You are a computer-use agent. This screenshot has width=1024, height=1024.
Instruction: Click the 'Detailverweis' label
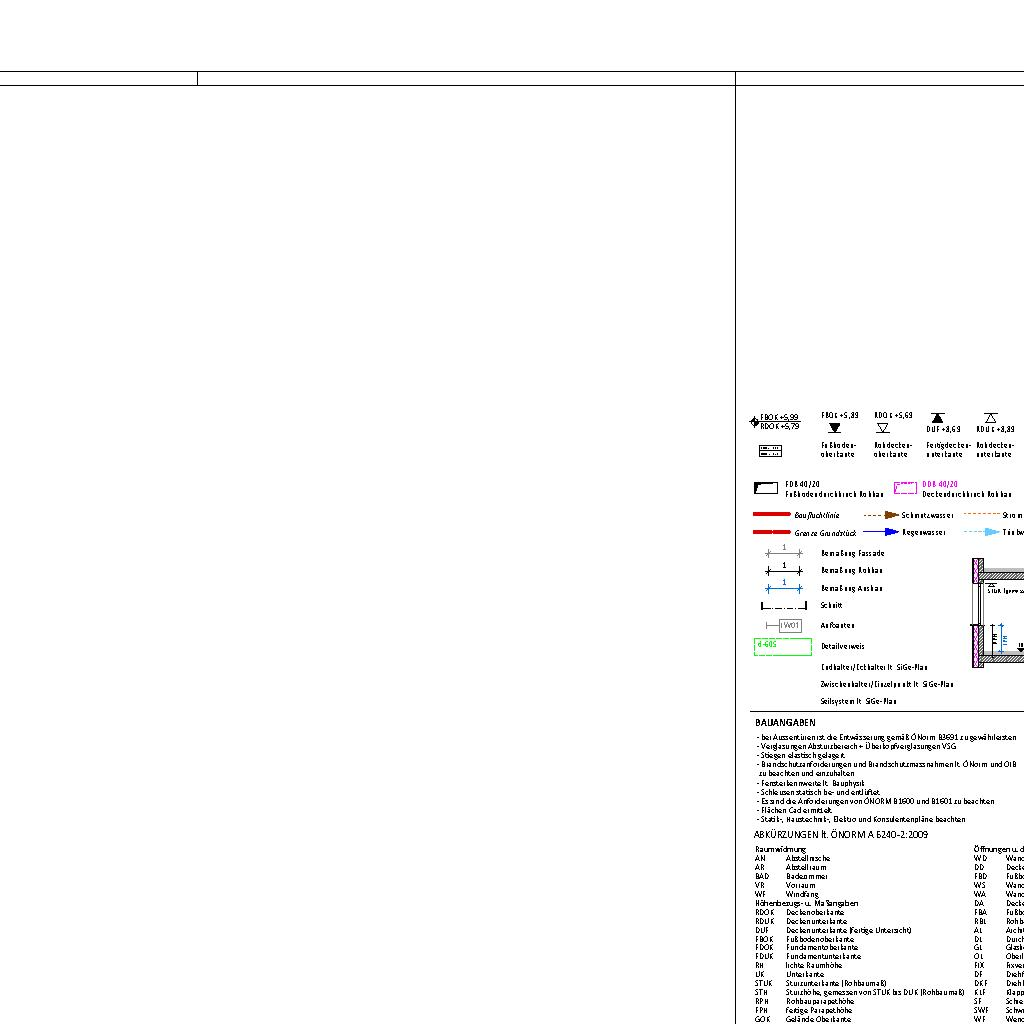click(x=842, y=647)
